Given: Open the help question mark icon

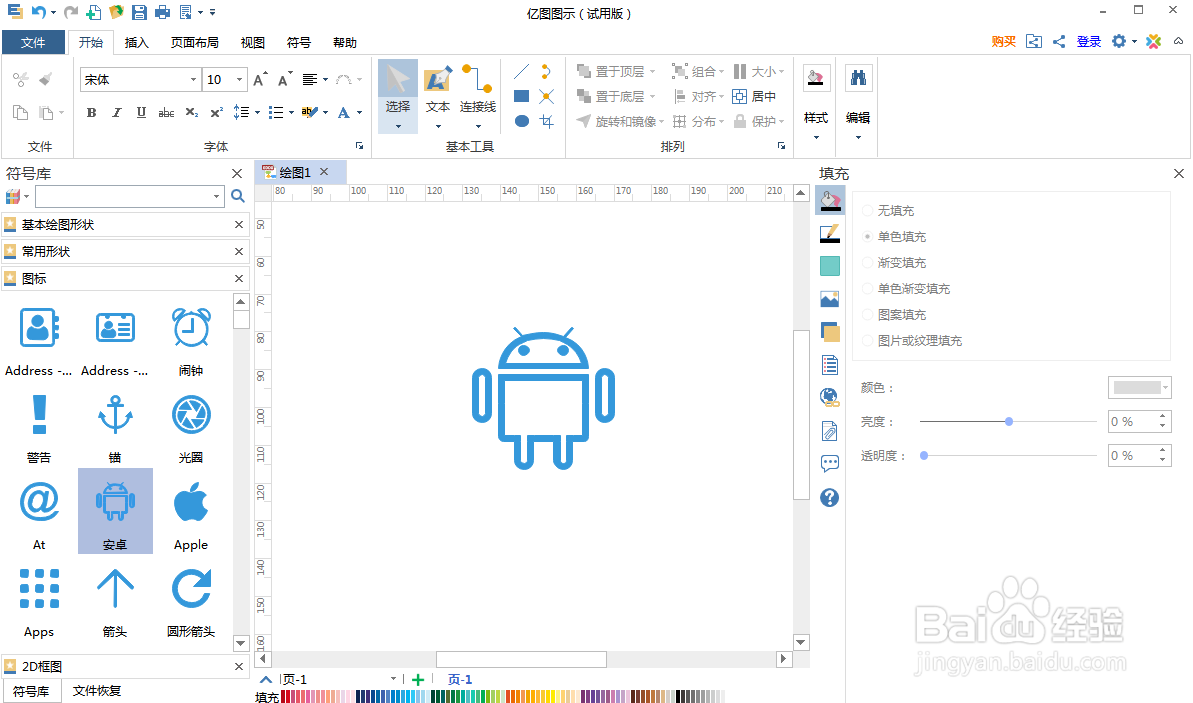Looking at the screenshot, I should [x=829, y=498].
